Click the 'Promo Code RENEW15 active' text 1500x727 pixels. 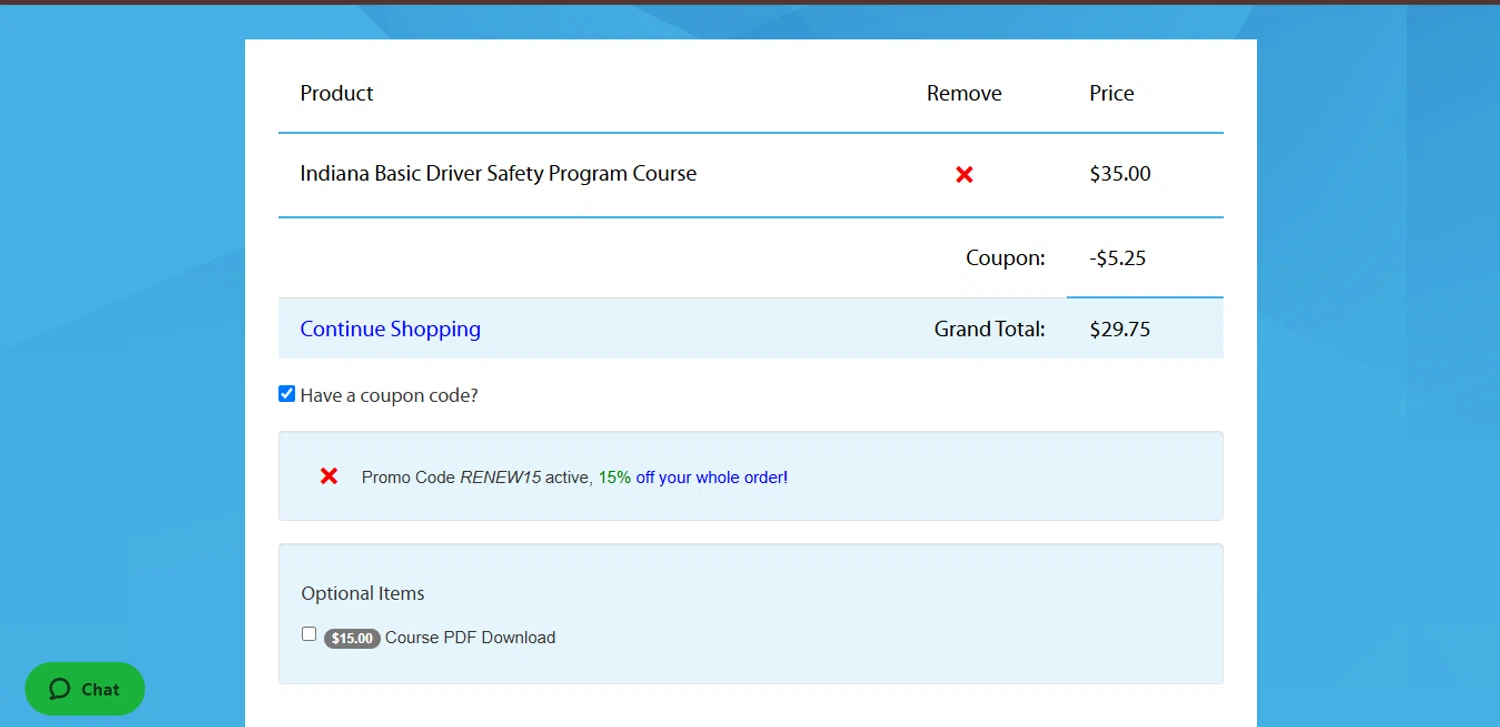click(x=476, y=478)
